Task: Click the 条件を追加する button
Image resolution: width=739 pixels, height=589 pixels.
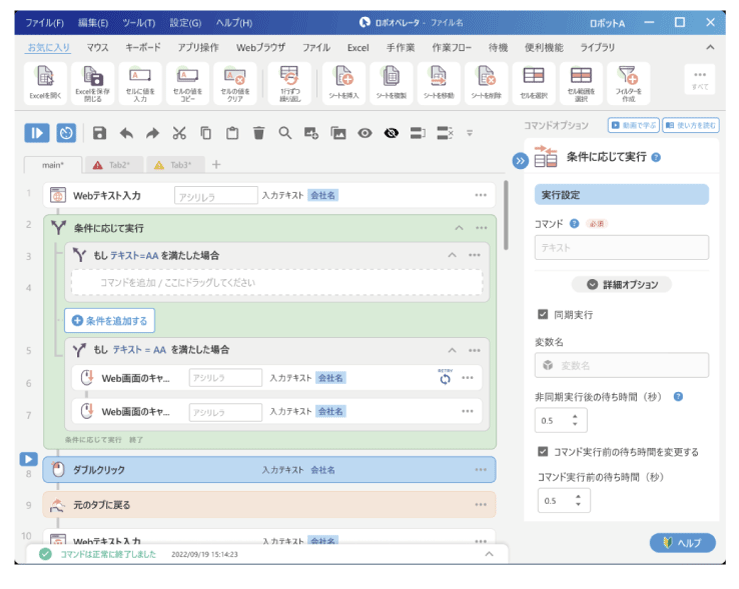Action: [109, 321]
